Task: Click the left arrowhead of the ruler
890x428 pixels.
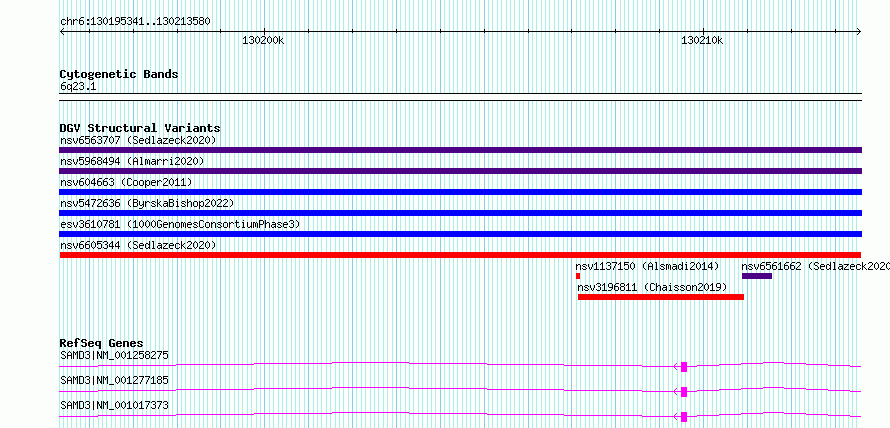Action: click(62, 32)
